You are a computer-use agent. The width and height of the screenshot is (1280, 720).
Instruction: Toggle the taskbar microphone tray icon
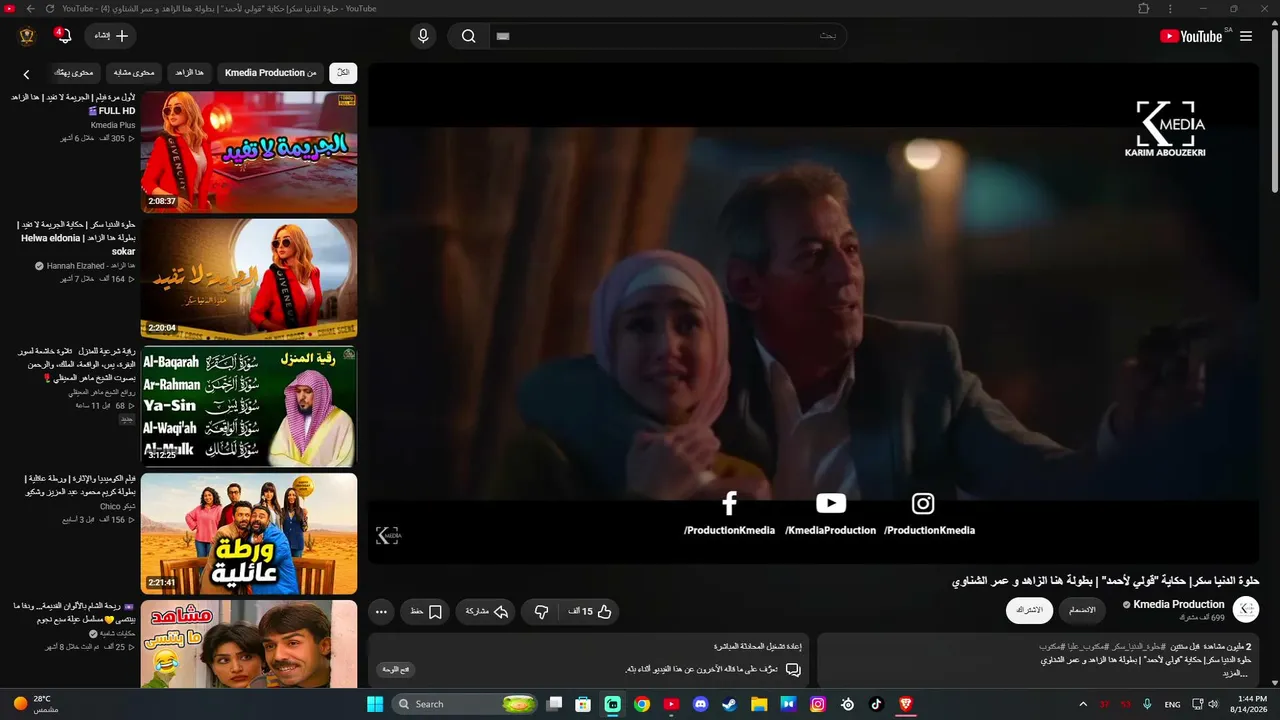tap(1147, 704)
